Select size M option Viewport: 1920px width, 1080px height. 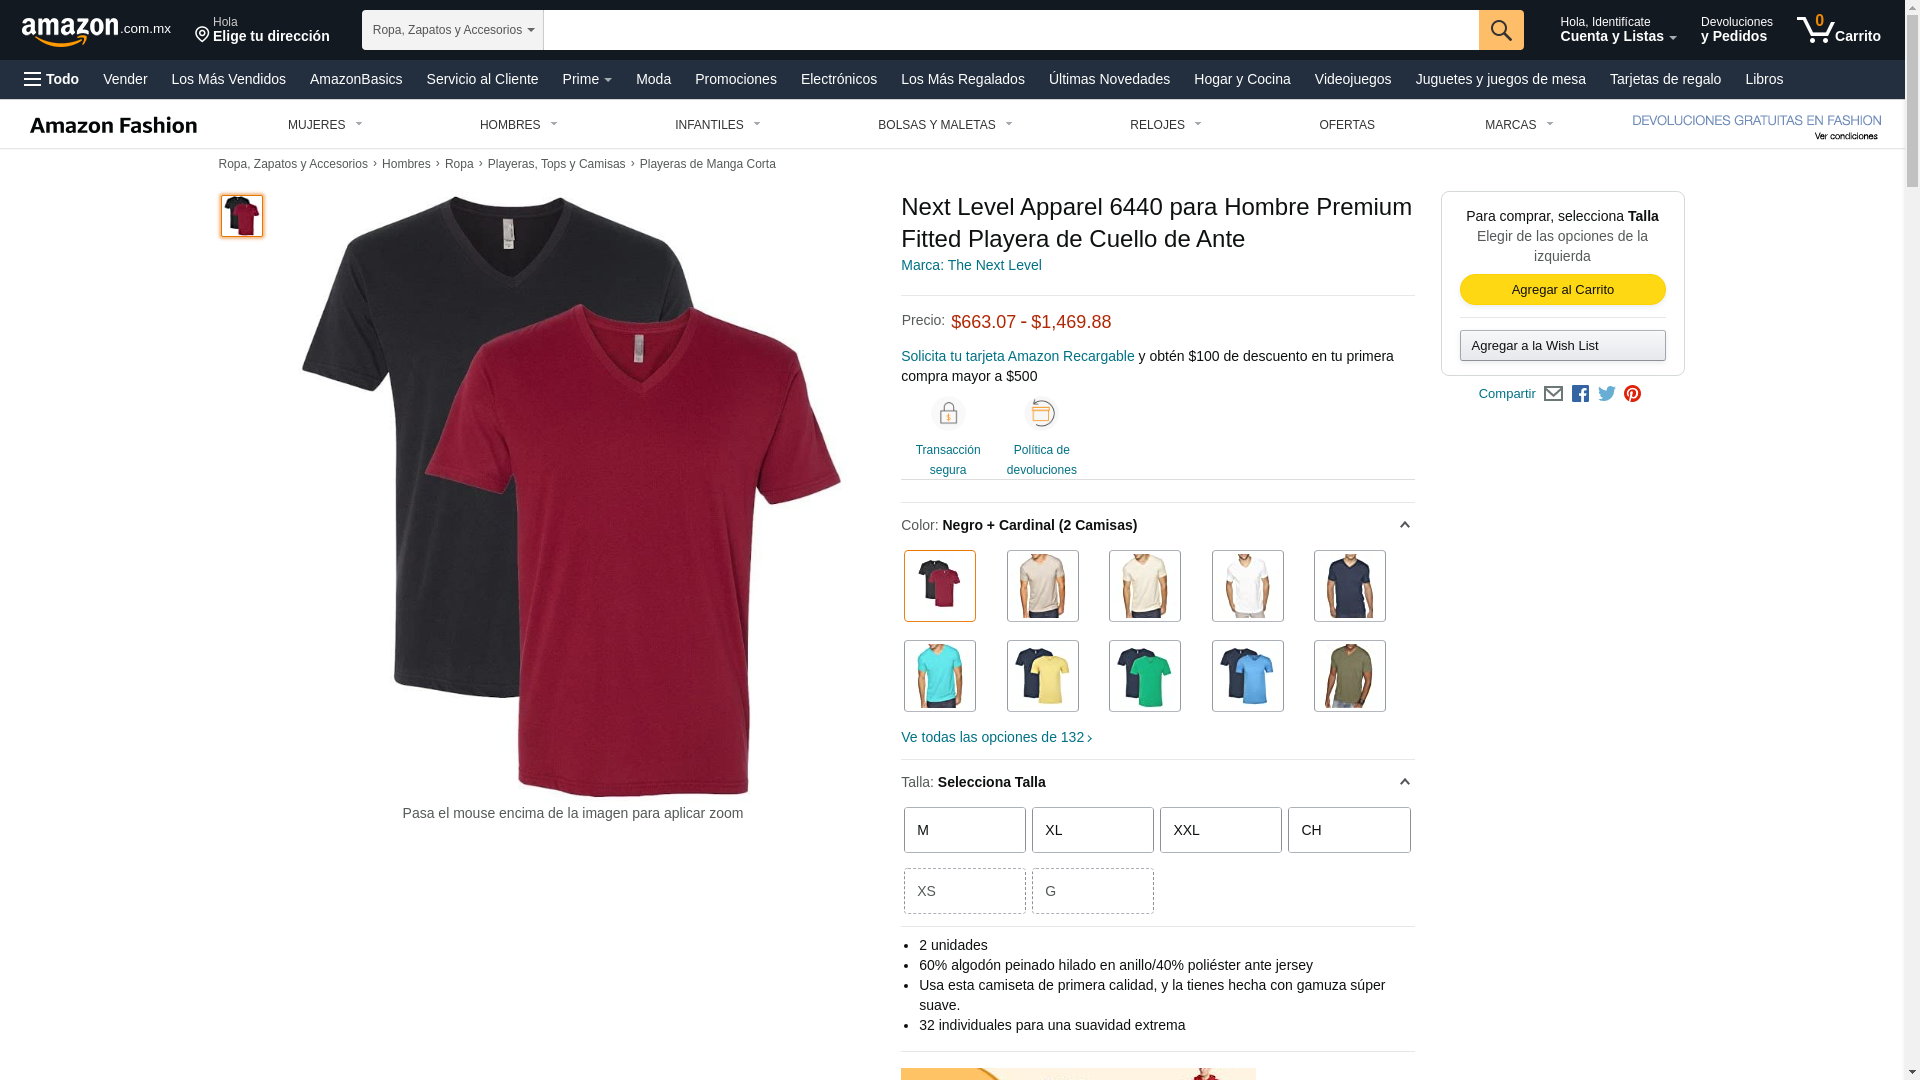click(x=965, y=830)
